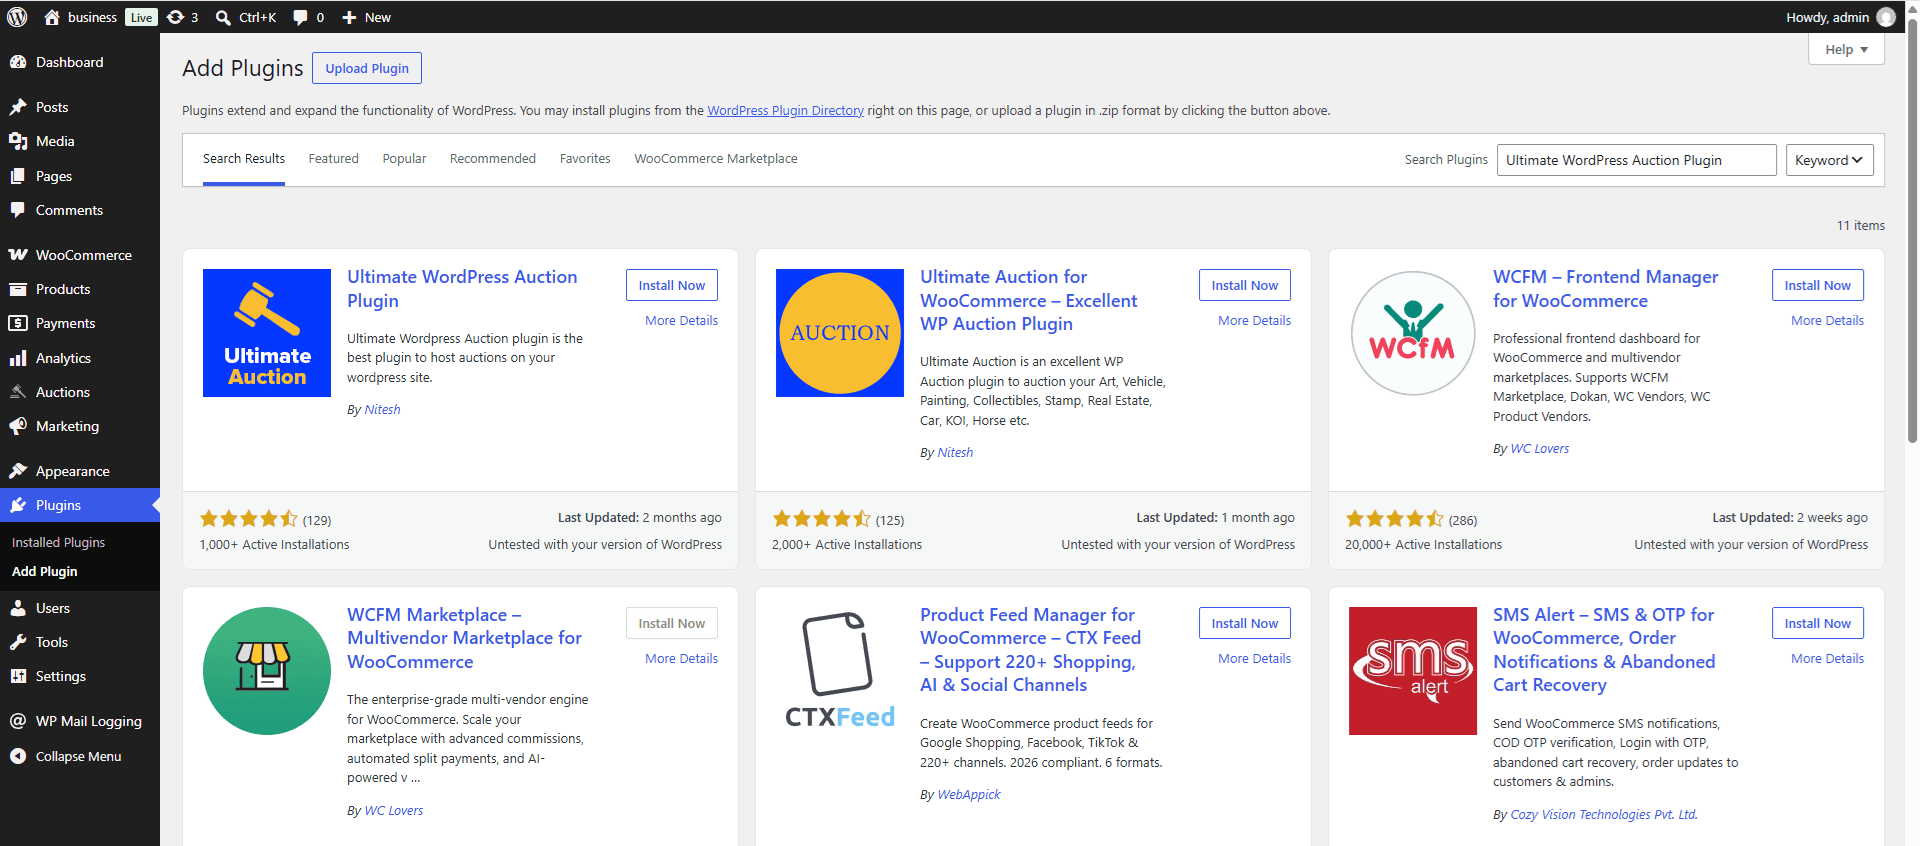Click the Auctions gavel icon in sidebar

pyautogui.click(x=18, y=392)
